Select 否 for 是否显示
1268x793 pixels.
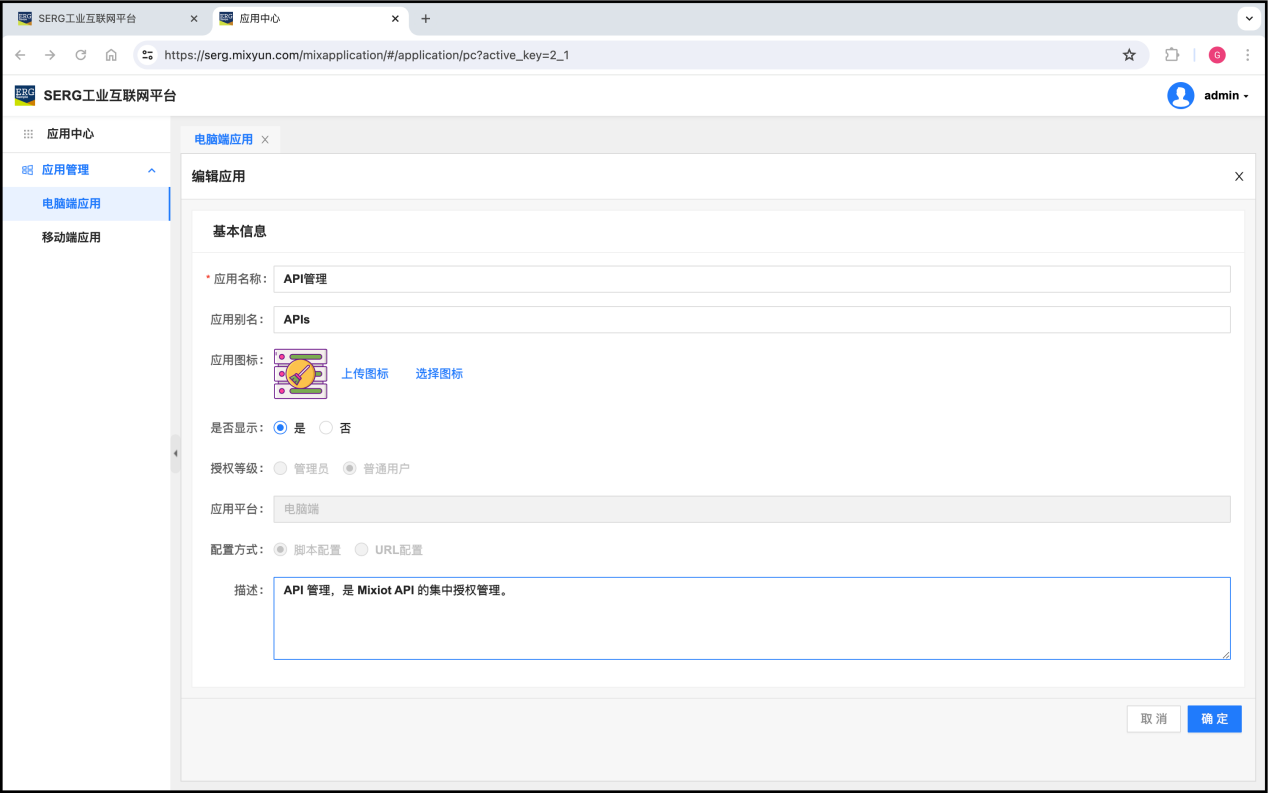click(x=326, y=428)
